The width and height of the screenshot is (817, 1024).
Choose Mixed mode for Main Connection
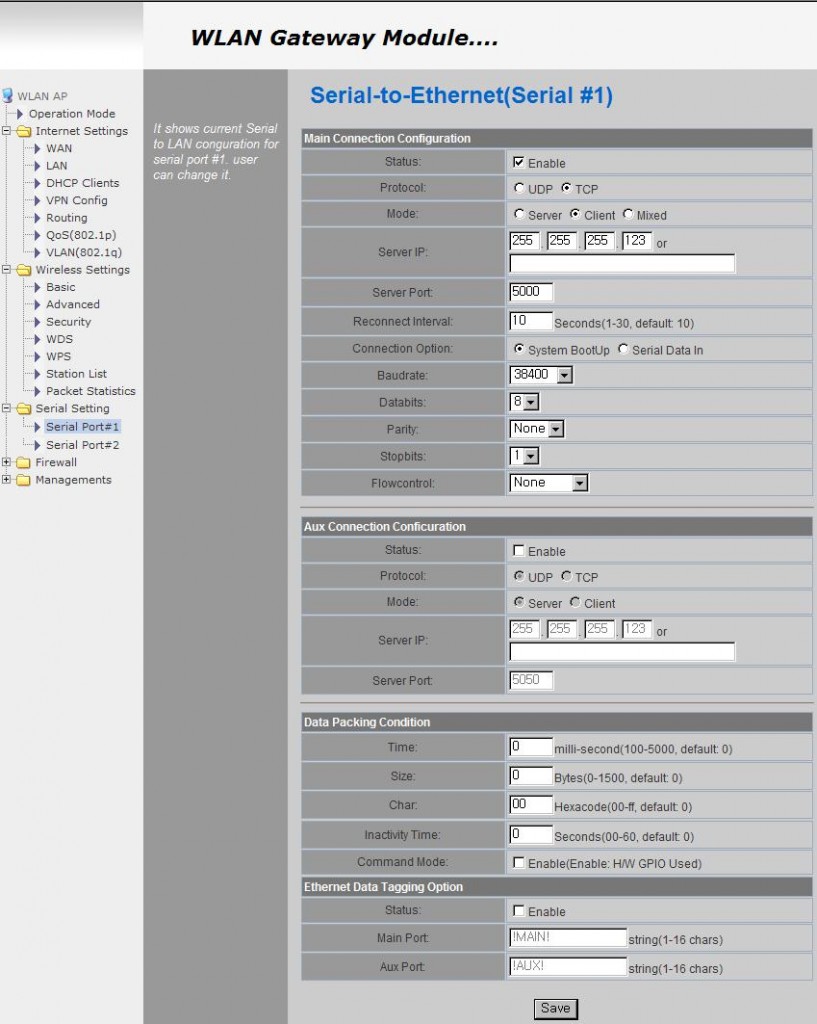pos(628,214)
